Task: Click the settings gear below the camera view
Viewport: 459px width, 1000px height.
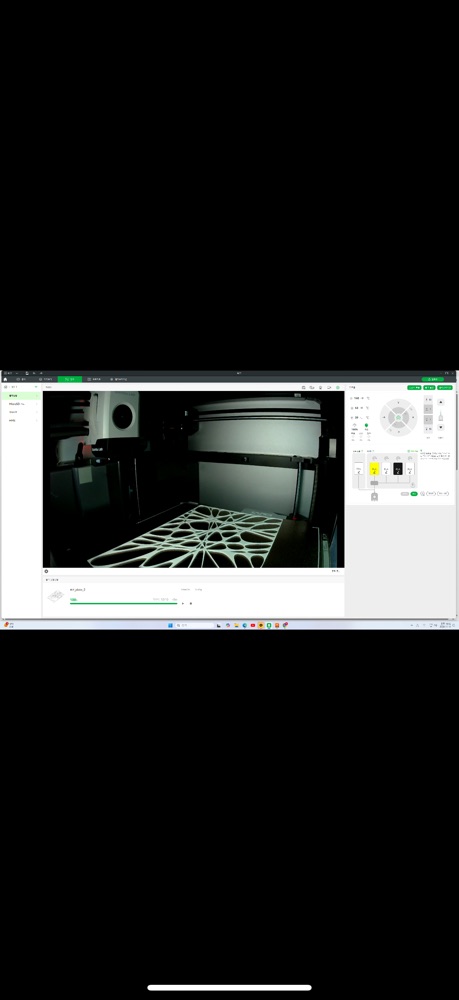Action: [46, 571]
